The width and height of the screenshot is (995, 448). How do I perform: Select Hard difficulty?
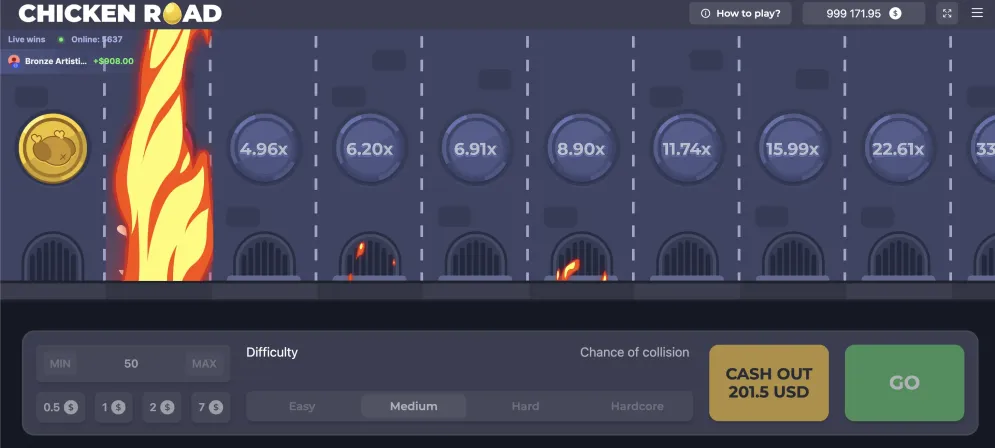[x=525, y=406]
